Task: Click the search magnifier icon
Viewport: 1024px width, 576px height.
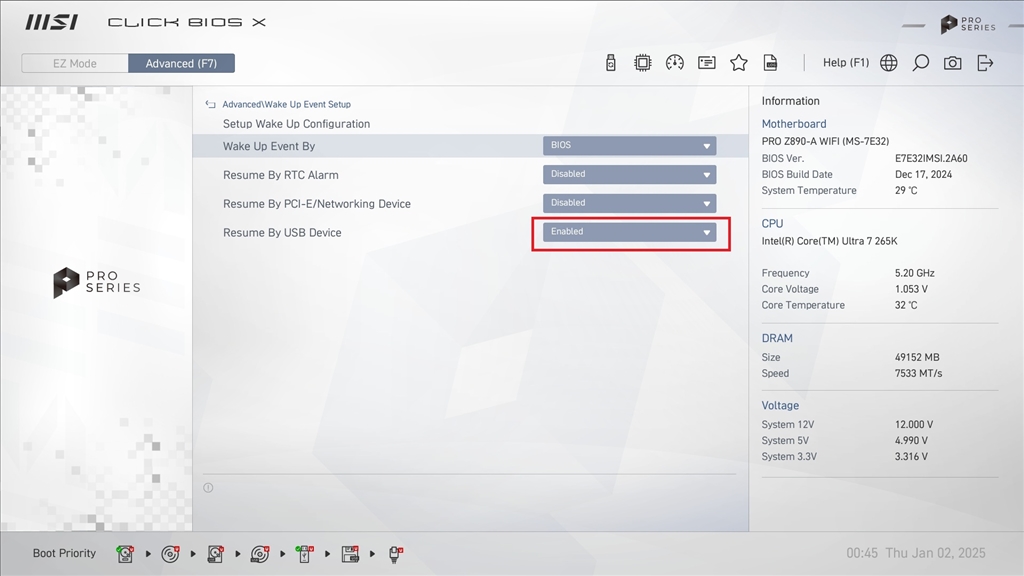Action: 921,63
